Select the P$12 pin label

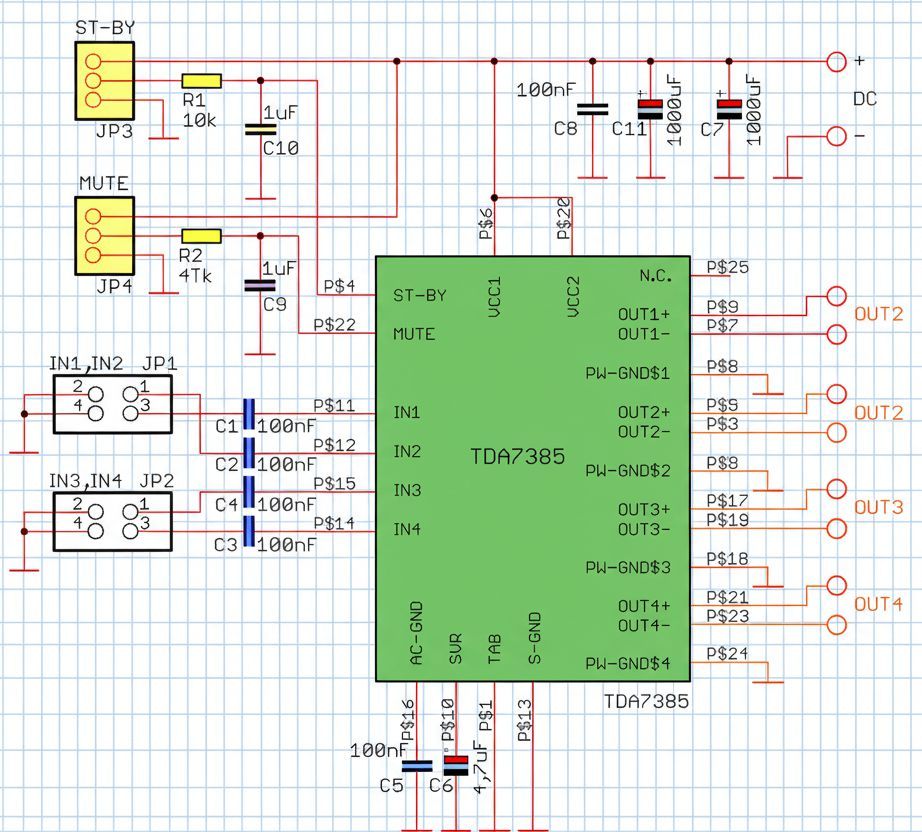[x=335, y=445]
